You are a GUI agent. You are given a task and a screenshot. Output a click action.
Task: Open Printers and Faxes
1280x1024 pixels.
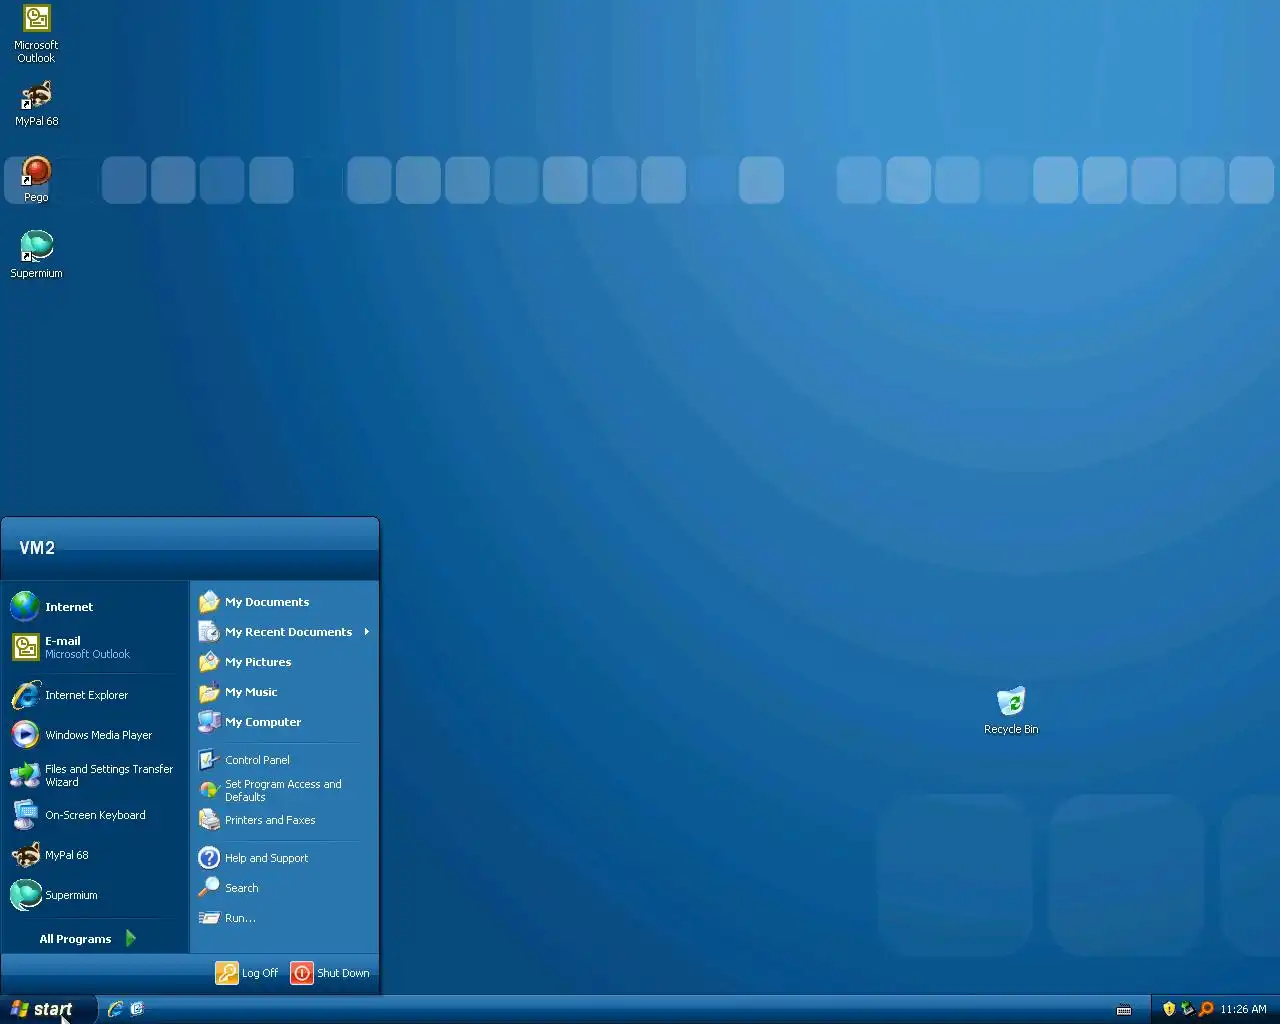[284, 820]
